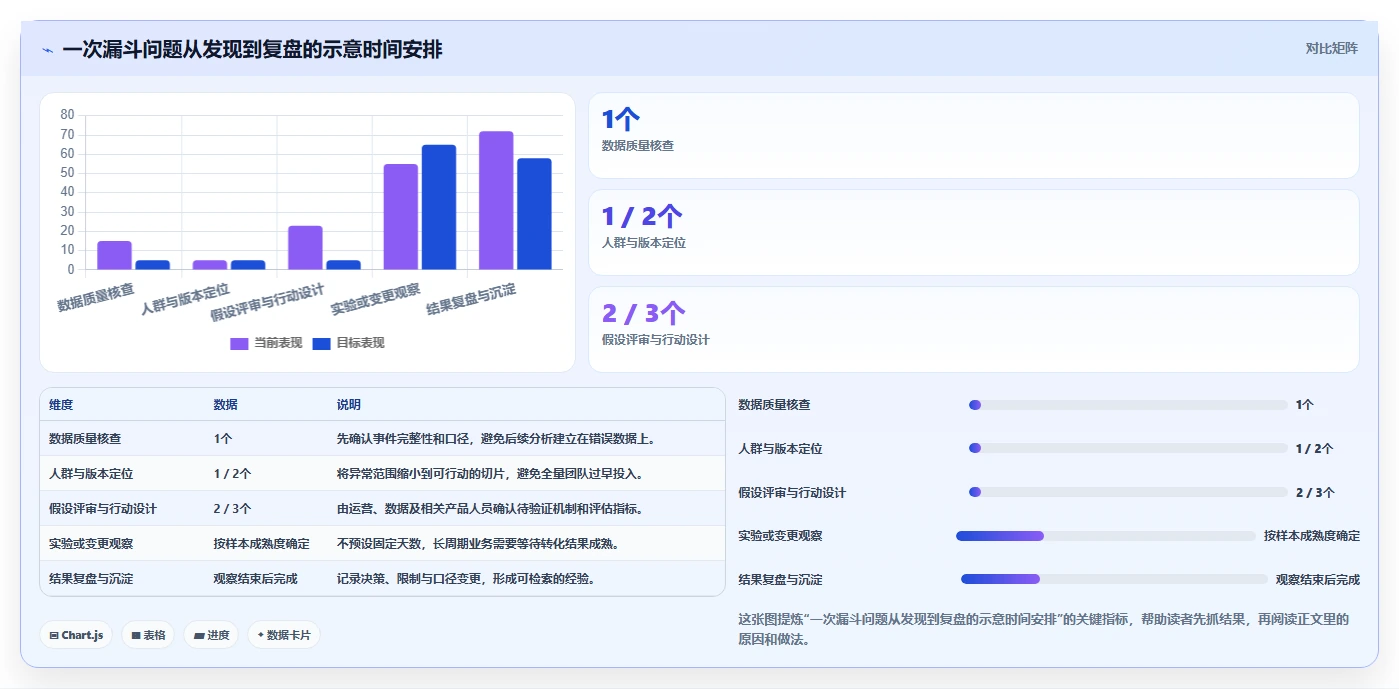Click the 2 / 3个 value in the table

tap(232, 509)
